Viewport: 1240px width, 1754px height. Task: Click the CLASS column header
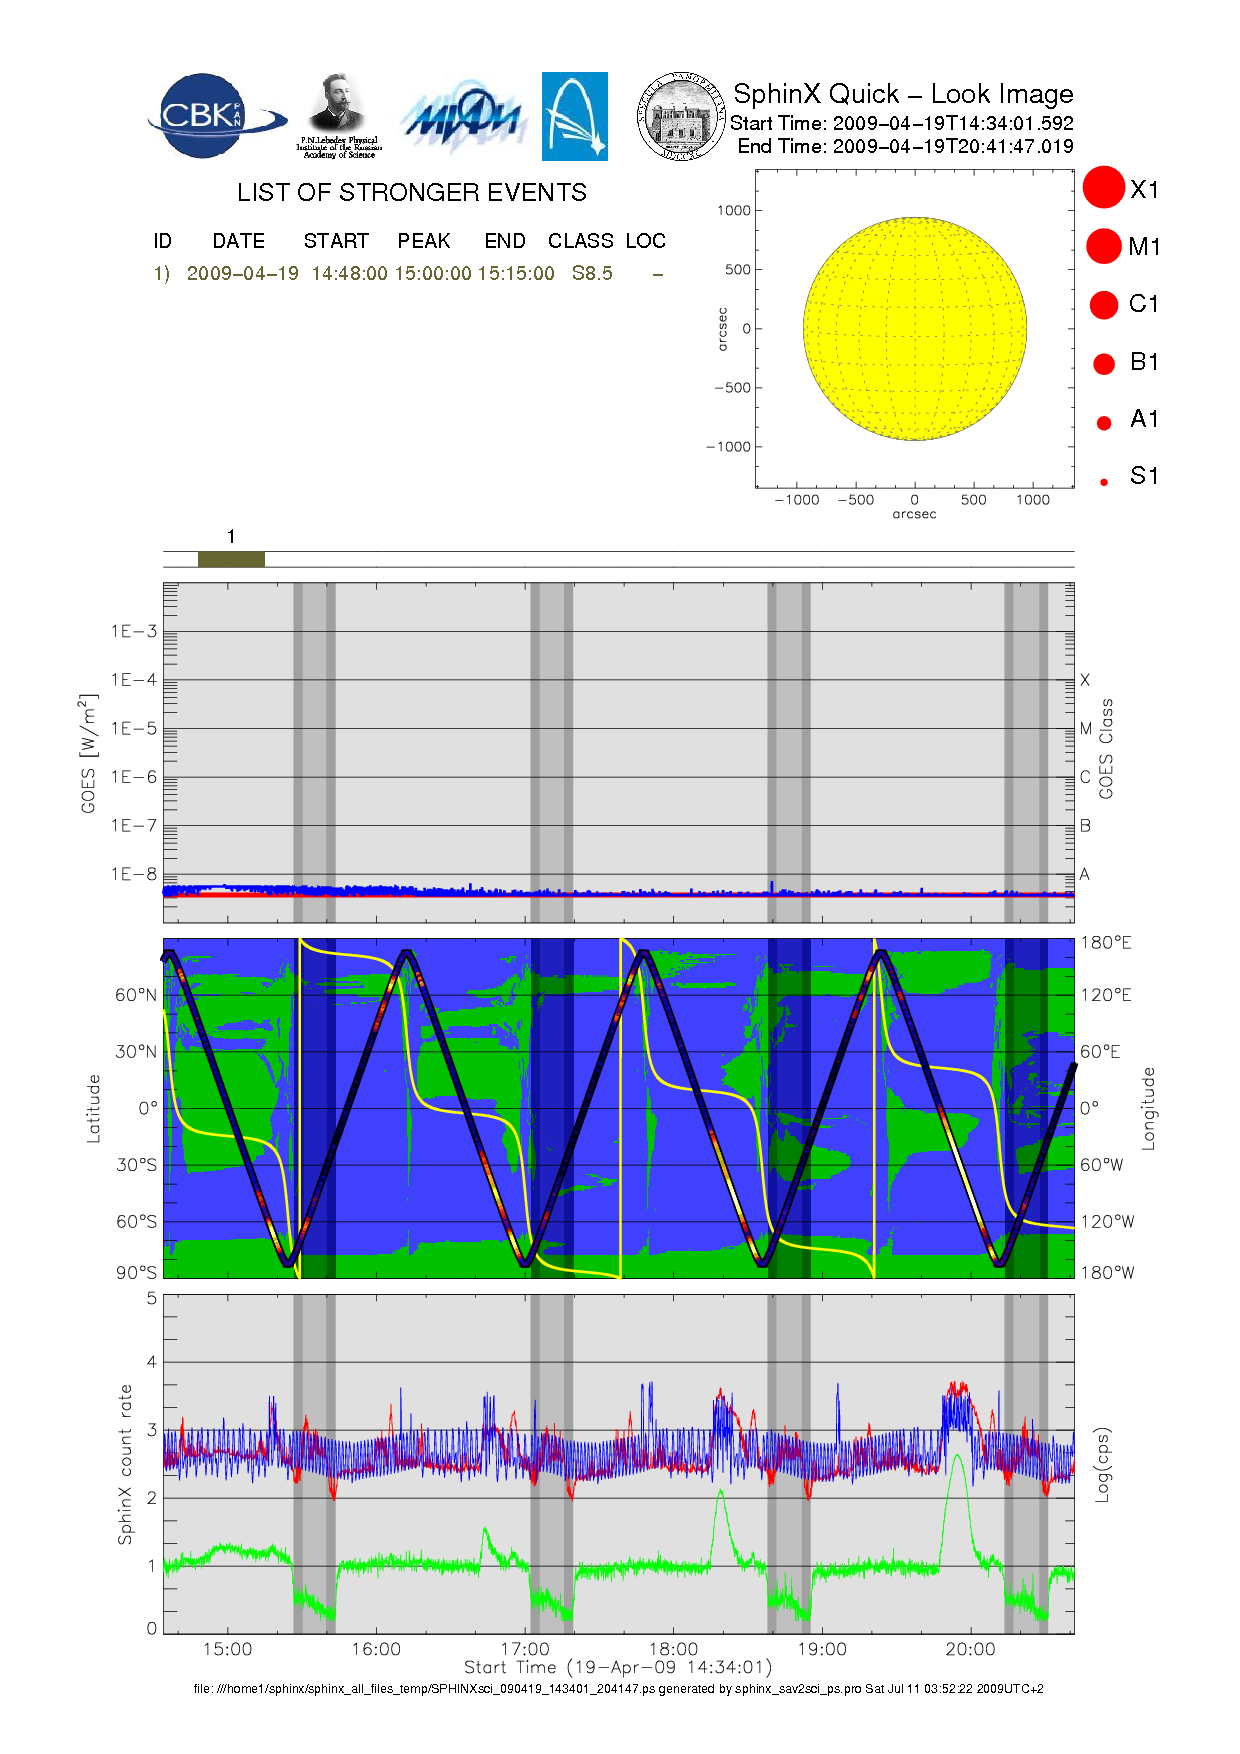580,241
